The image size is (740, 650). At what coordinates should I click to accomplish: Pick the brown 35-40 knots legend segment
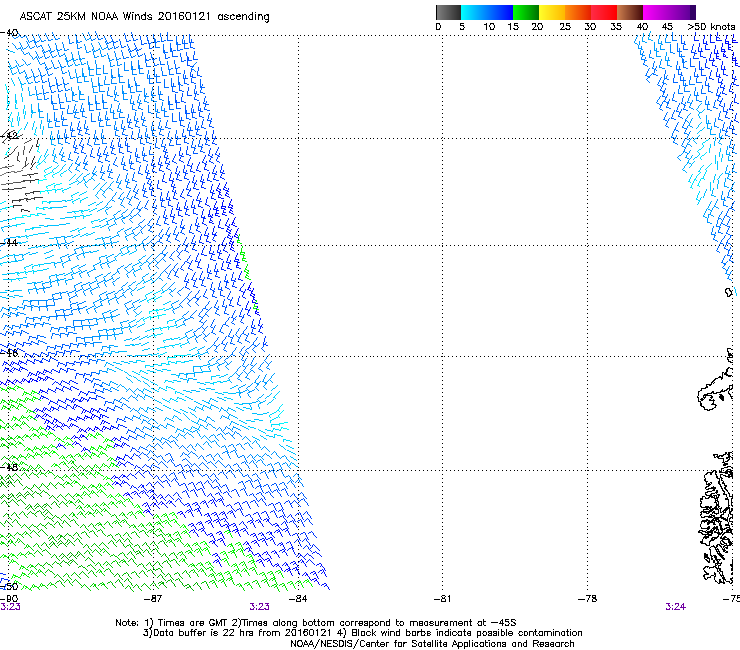(x=630, y=12)
